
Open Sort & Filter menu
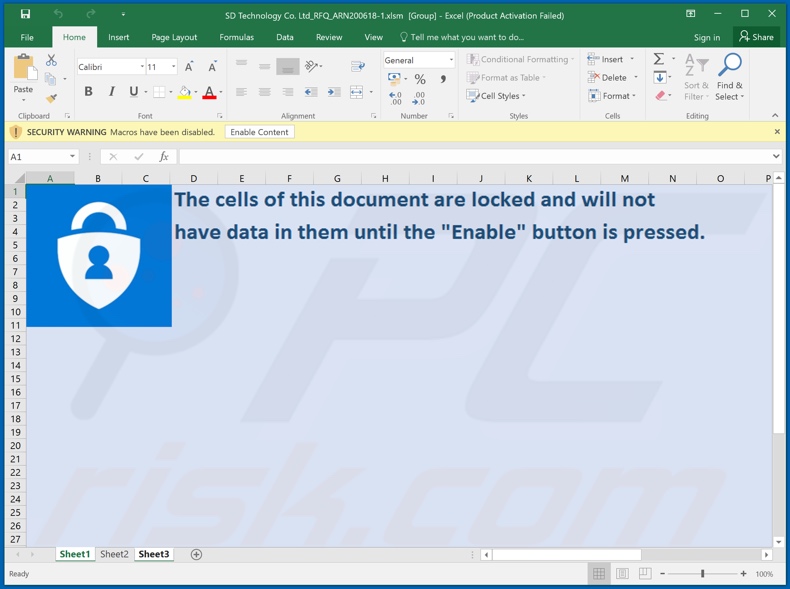pos(696,77)
